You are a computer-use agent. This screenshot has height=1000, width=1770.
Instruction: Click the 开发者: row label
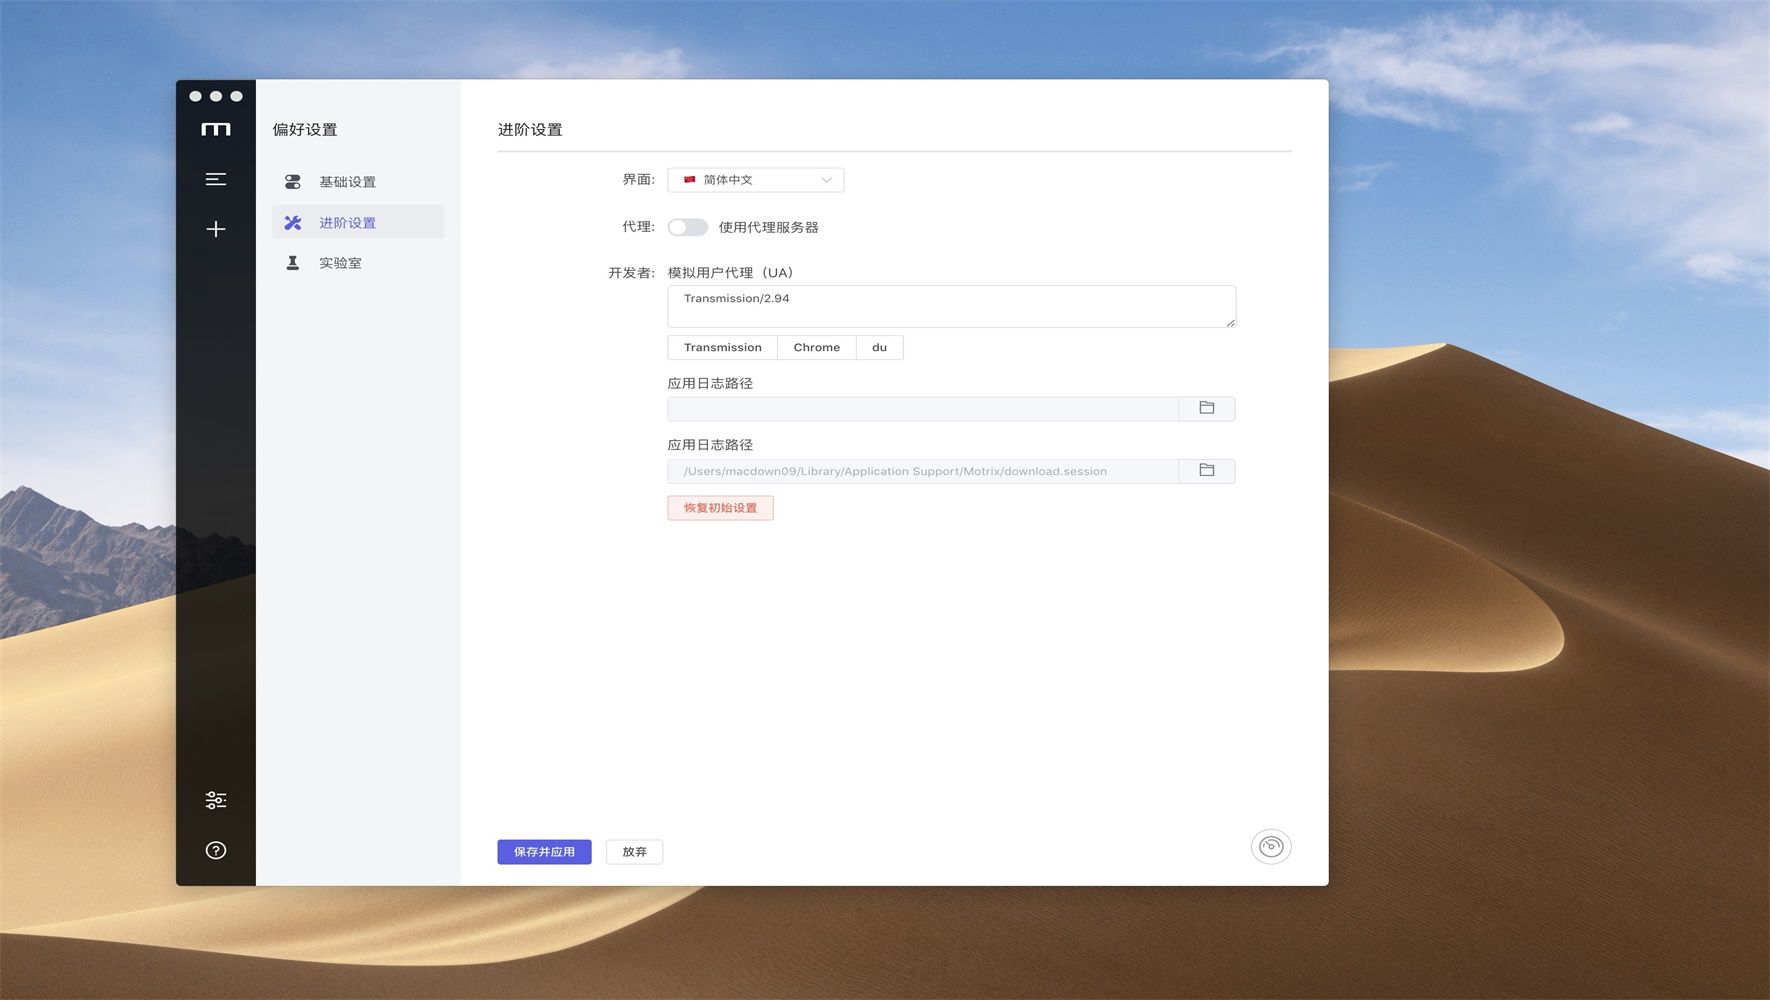point(632,273)
